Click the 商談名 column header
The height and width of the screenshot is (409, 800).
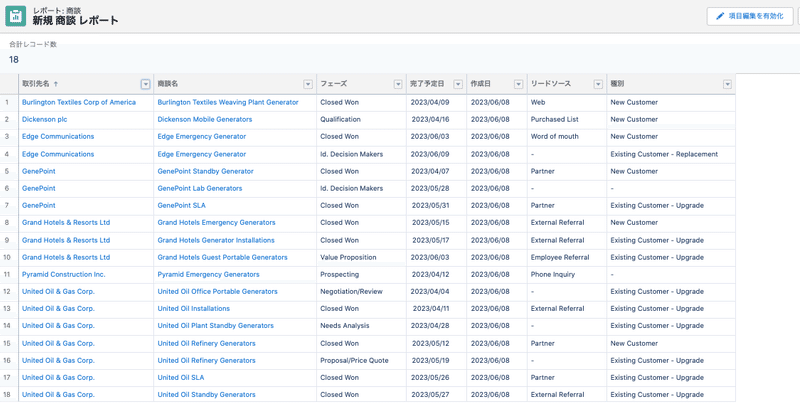pyautogui.click(x=167, y=84)
